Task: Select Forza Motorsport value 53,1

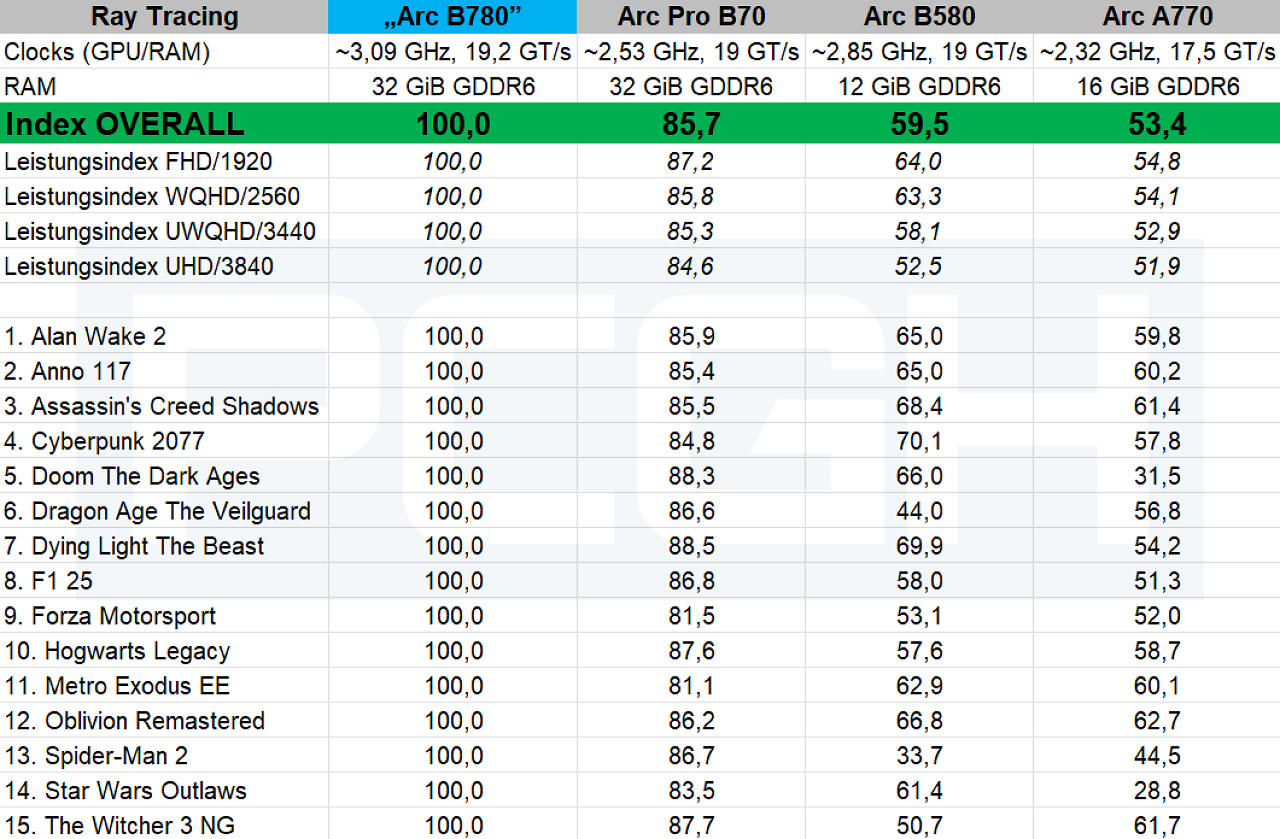Action: coord(919,616)
